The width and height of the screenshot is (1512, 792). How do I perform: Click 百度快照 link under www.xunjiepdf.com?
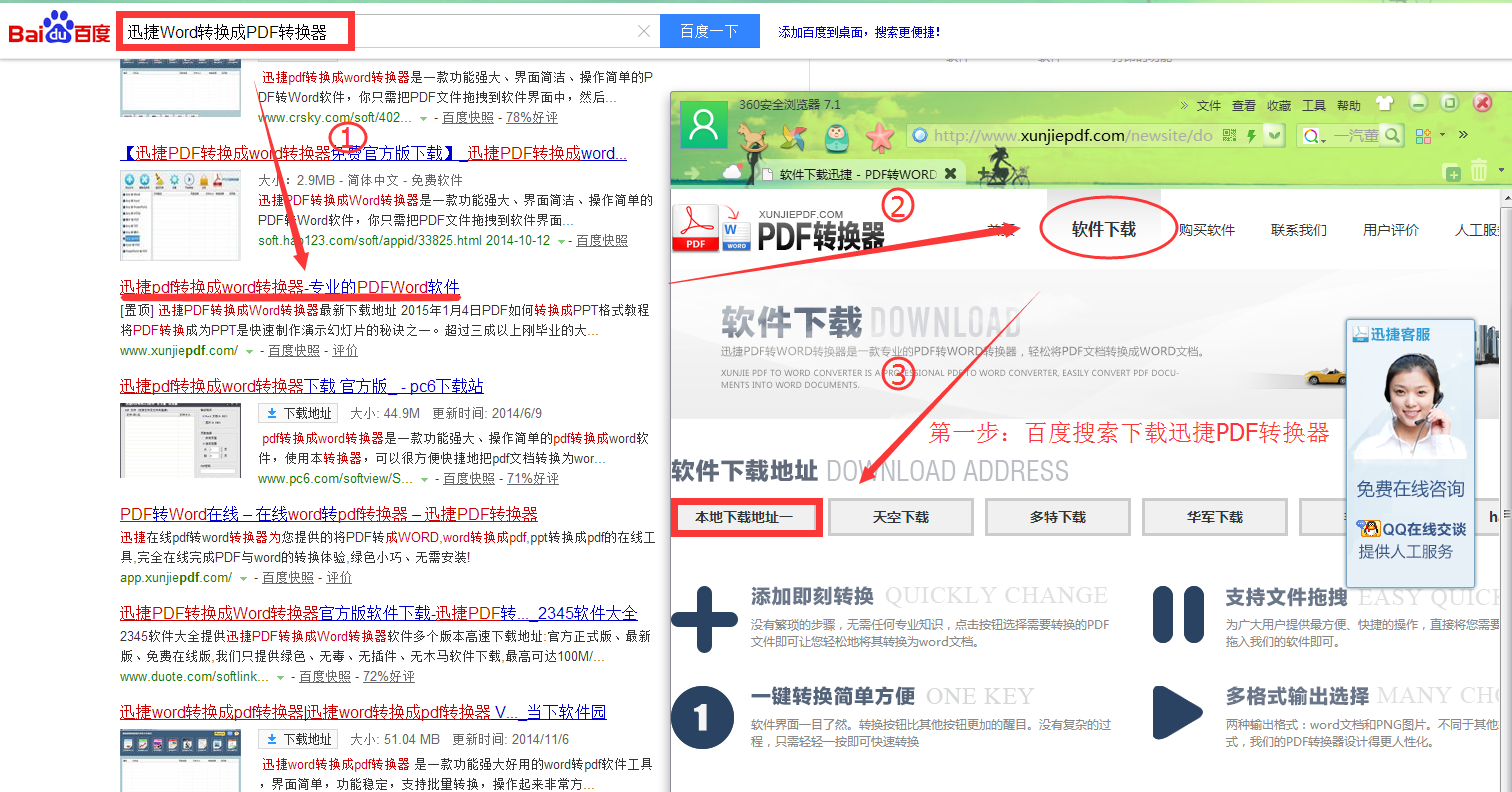(294, 351)
